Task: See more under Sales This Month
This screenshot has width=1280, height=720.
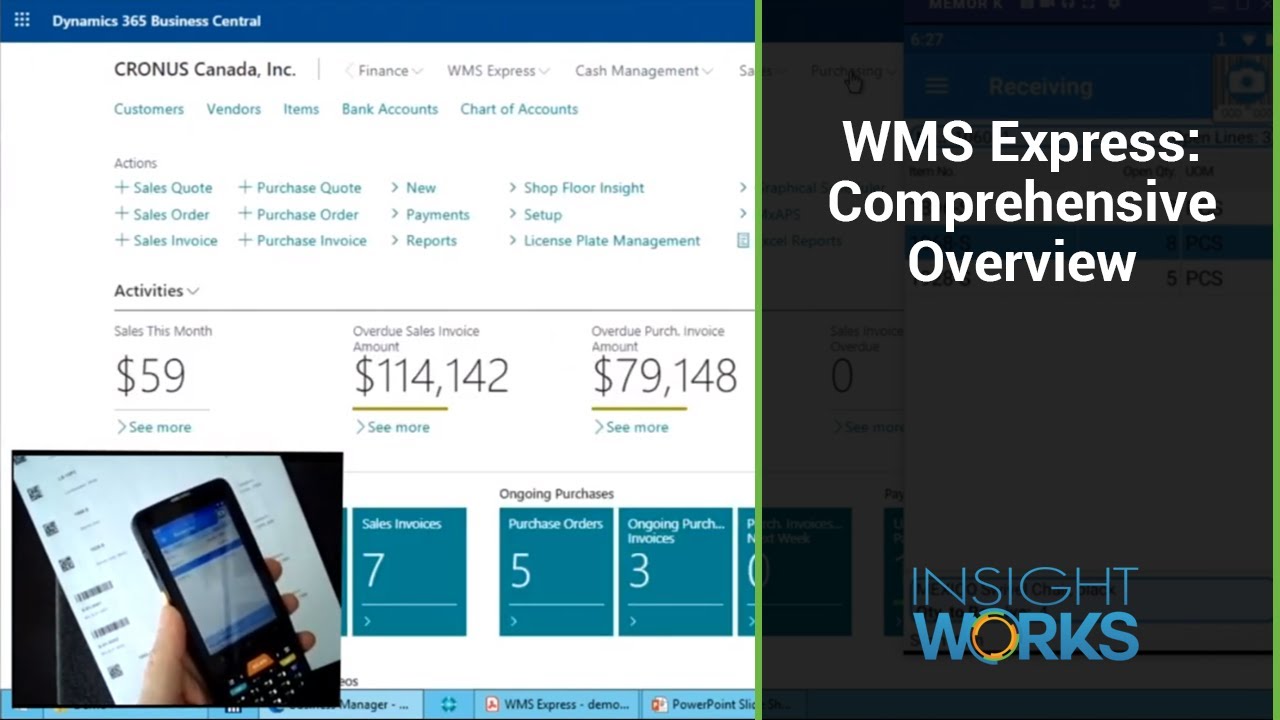Action: [x=153, y=427]
